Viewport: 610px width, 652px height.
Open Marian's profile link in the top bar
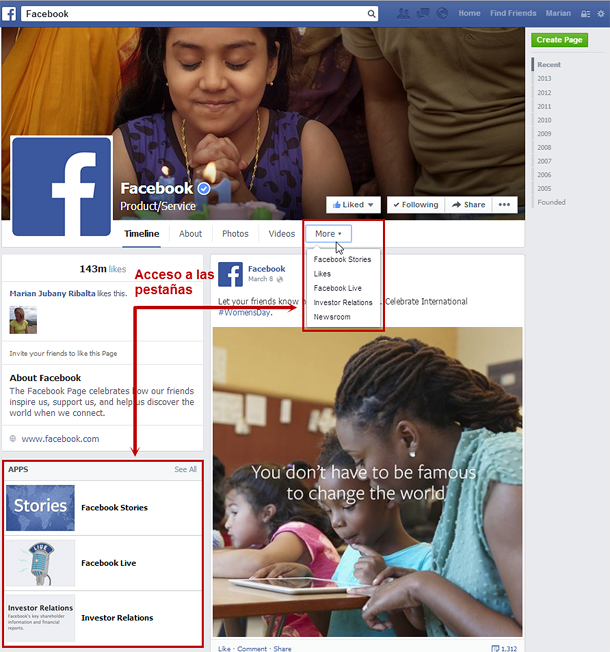coord(558,13)
